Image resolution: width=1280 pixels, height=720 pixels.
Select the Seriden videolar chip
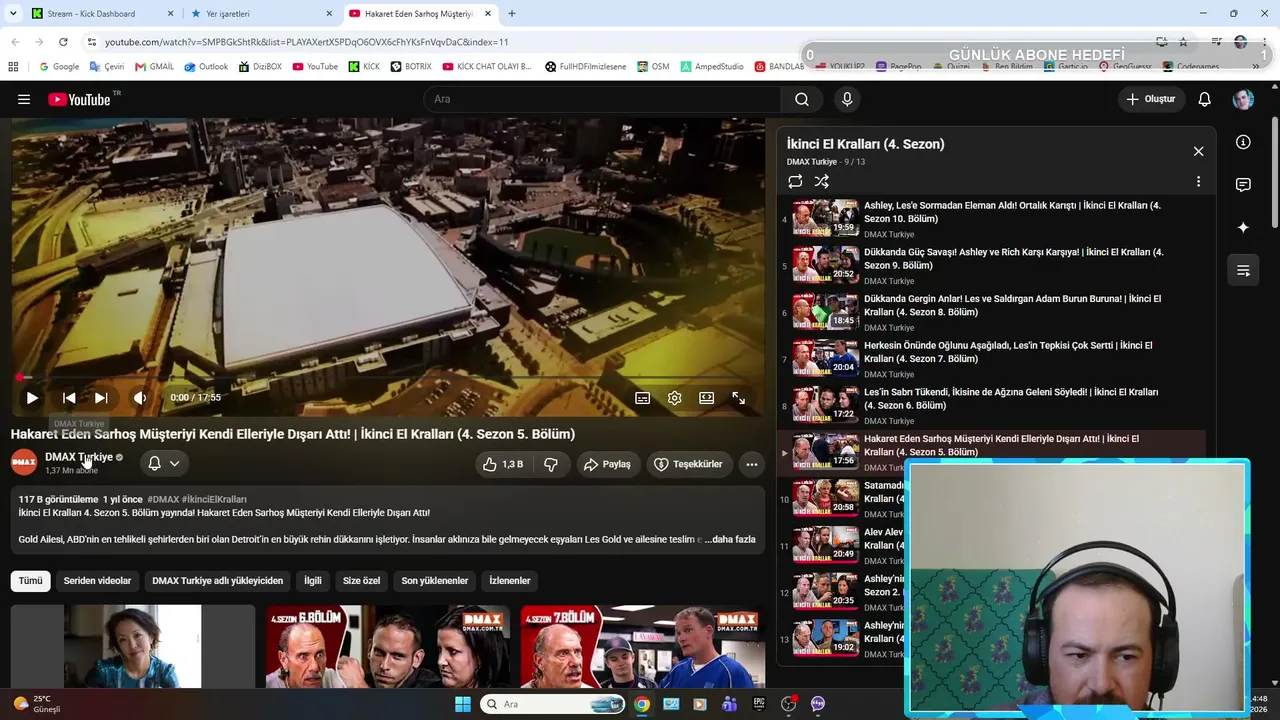pos(97,581)
